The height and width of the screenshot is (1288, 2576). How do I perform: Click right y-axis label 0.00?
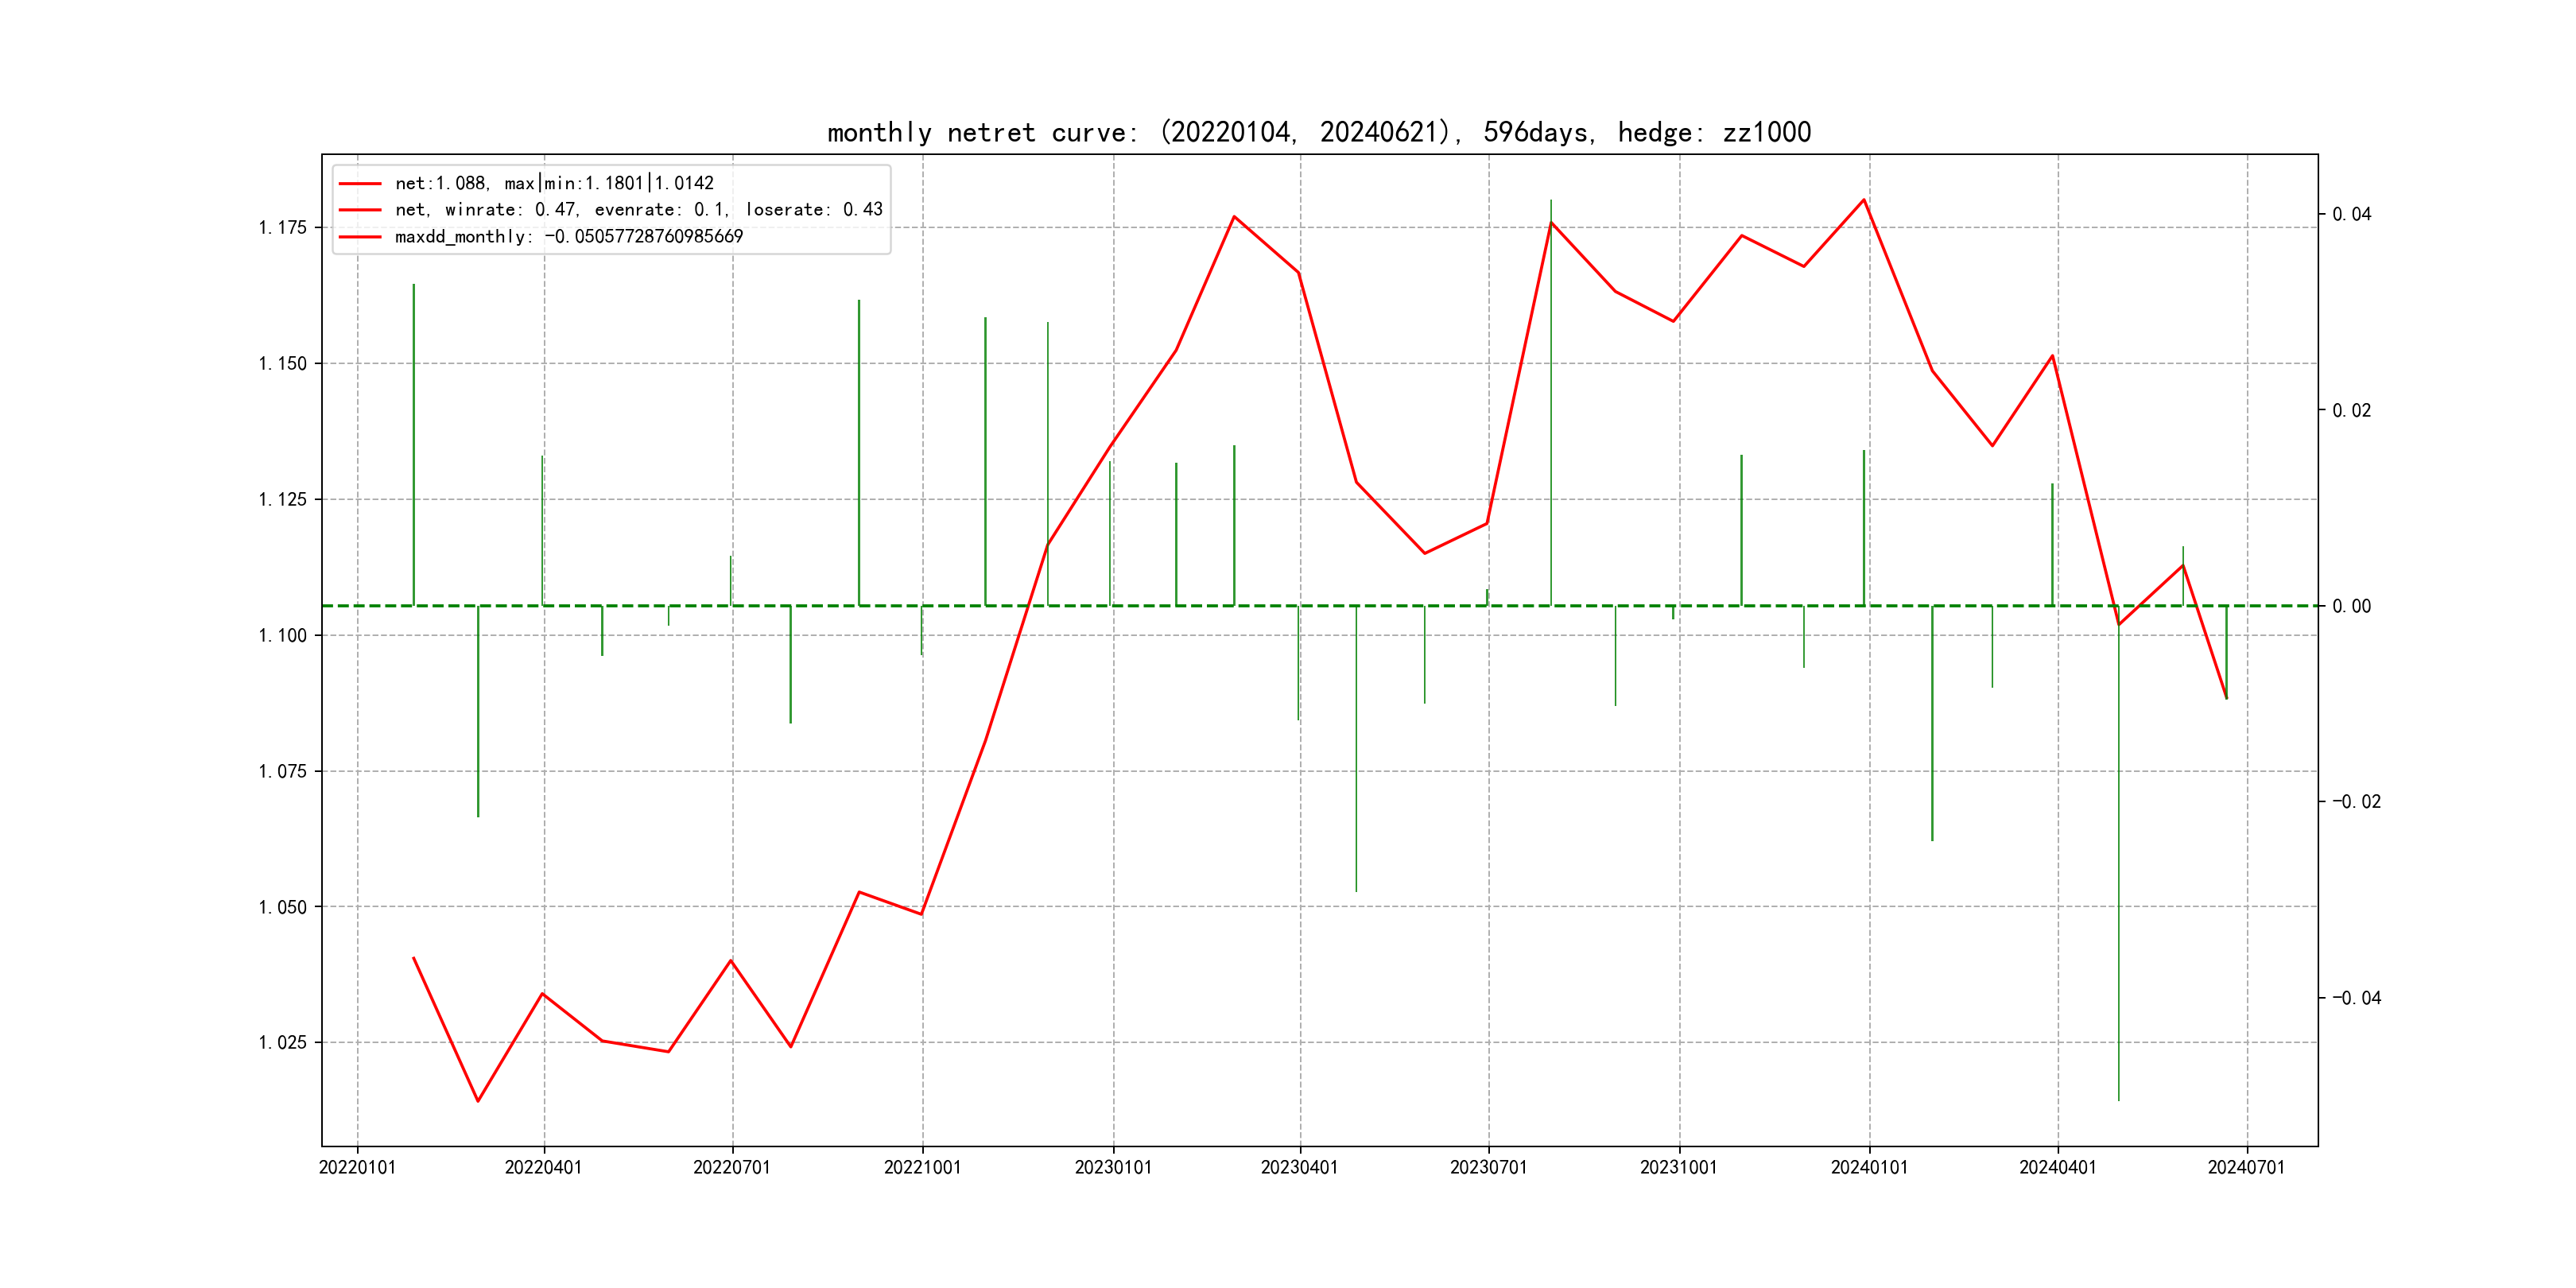coord(2351,607)
